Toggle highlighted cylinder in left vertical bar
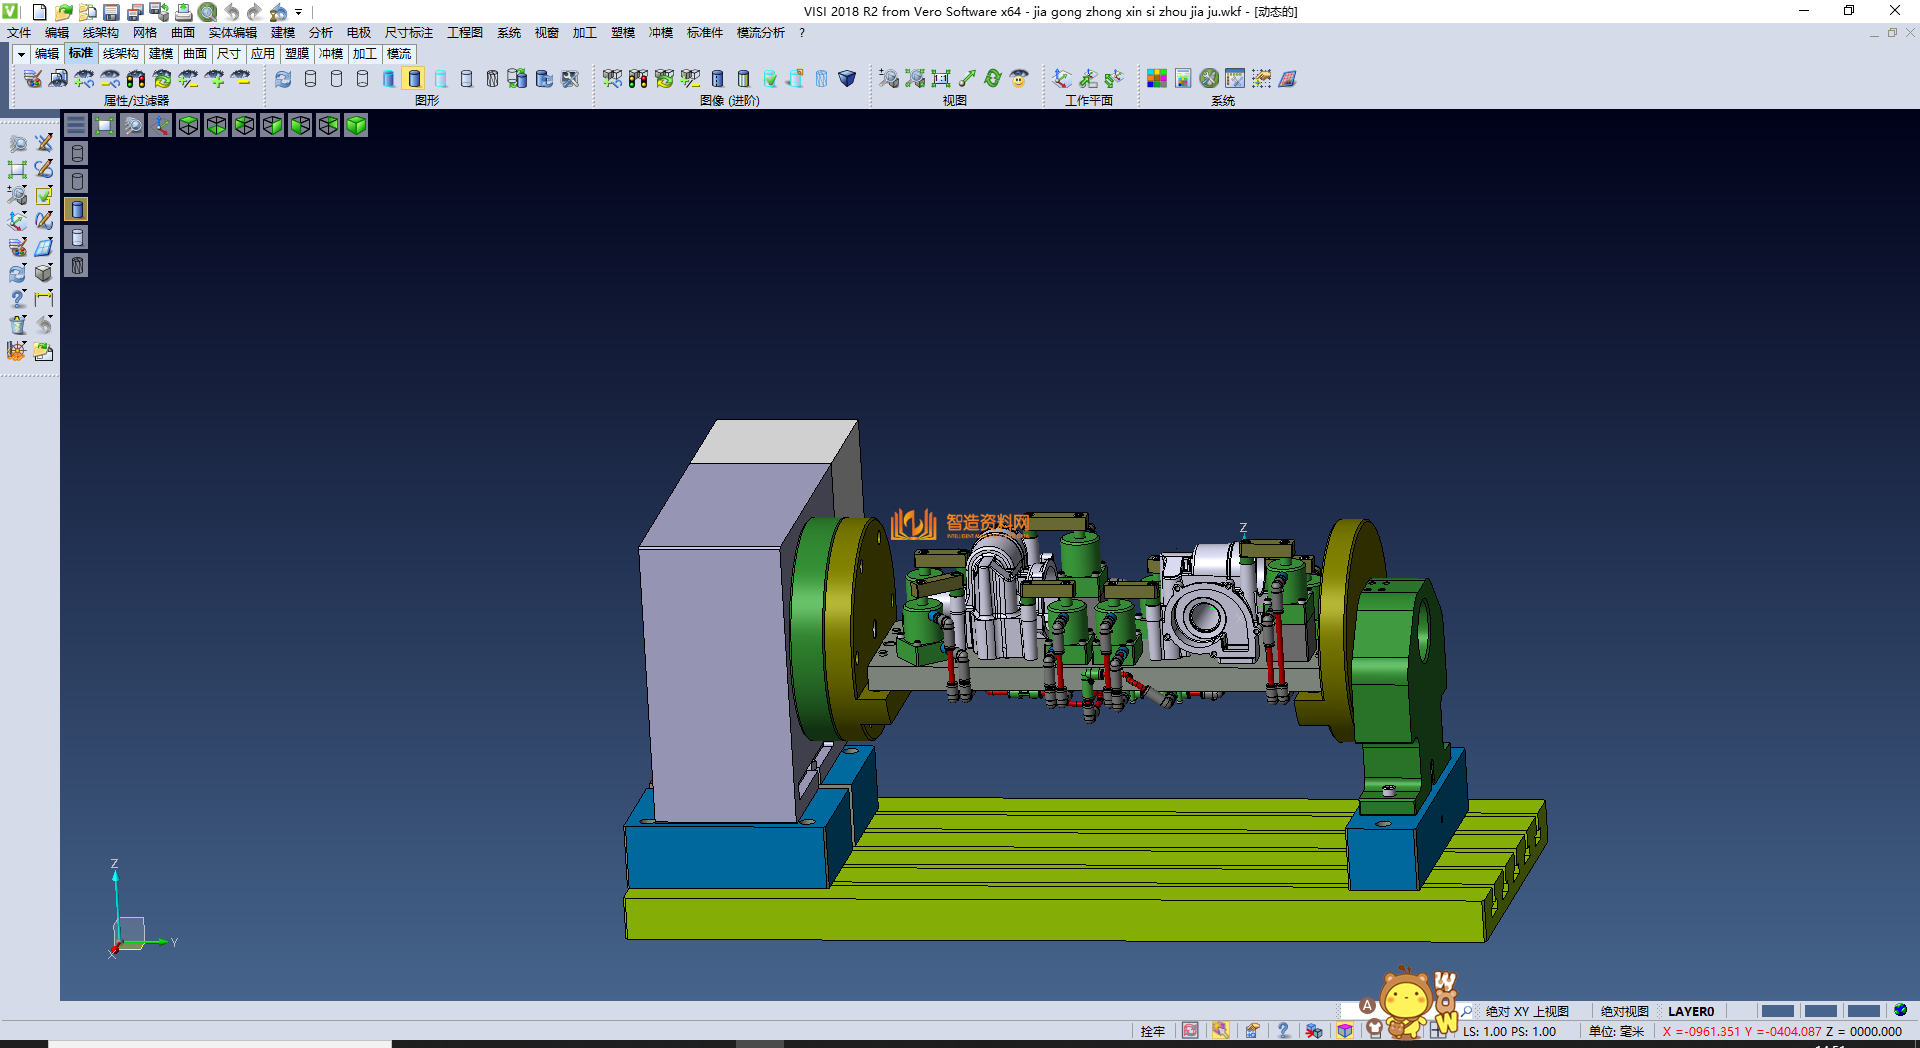 (77, 209)
